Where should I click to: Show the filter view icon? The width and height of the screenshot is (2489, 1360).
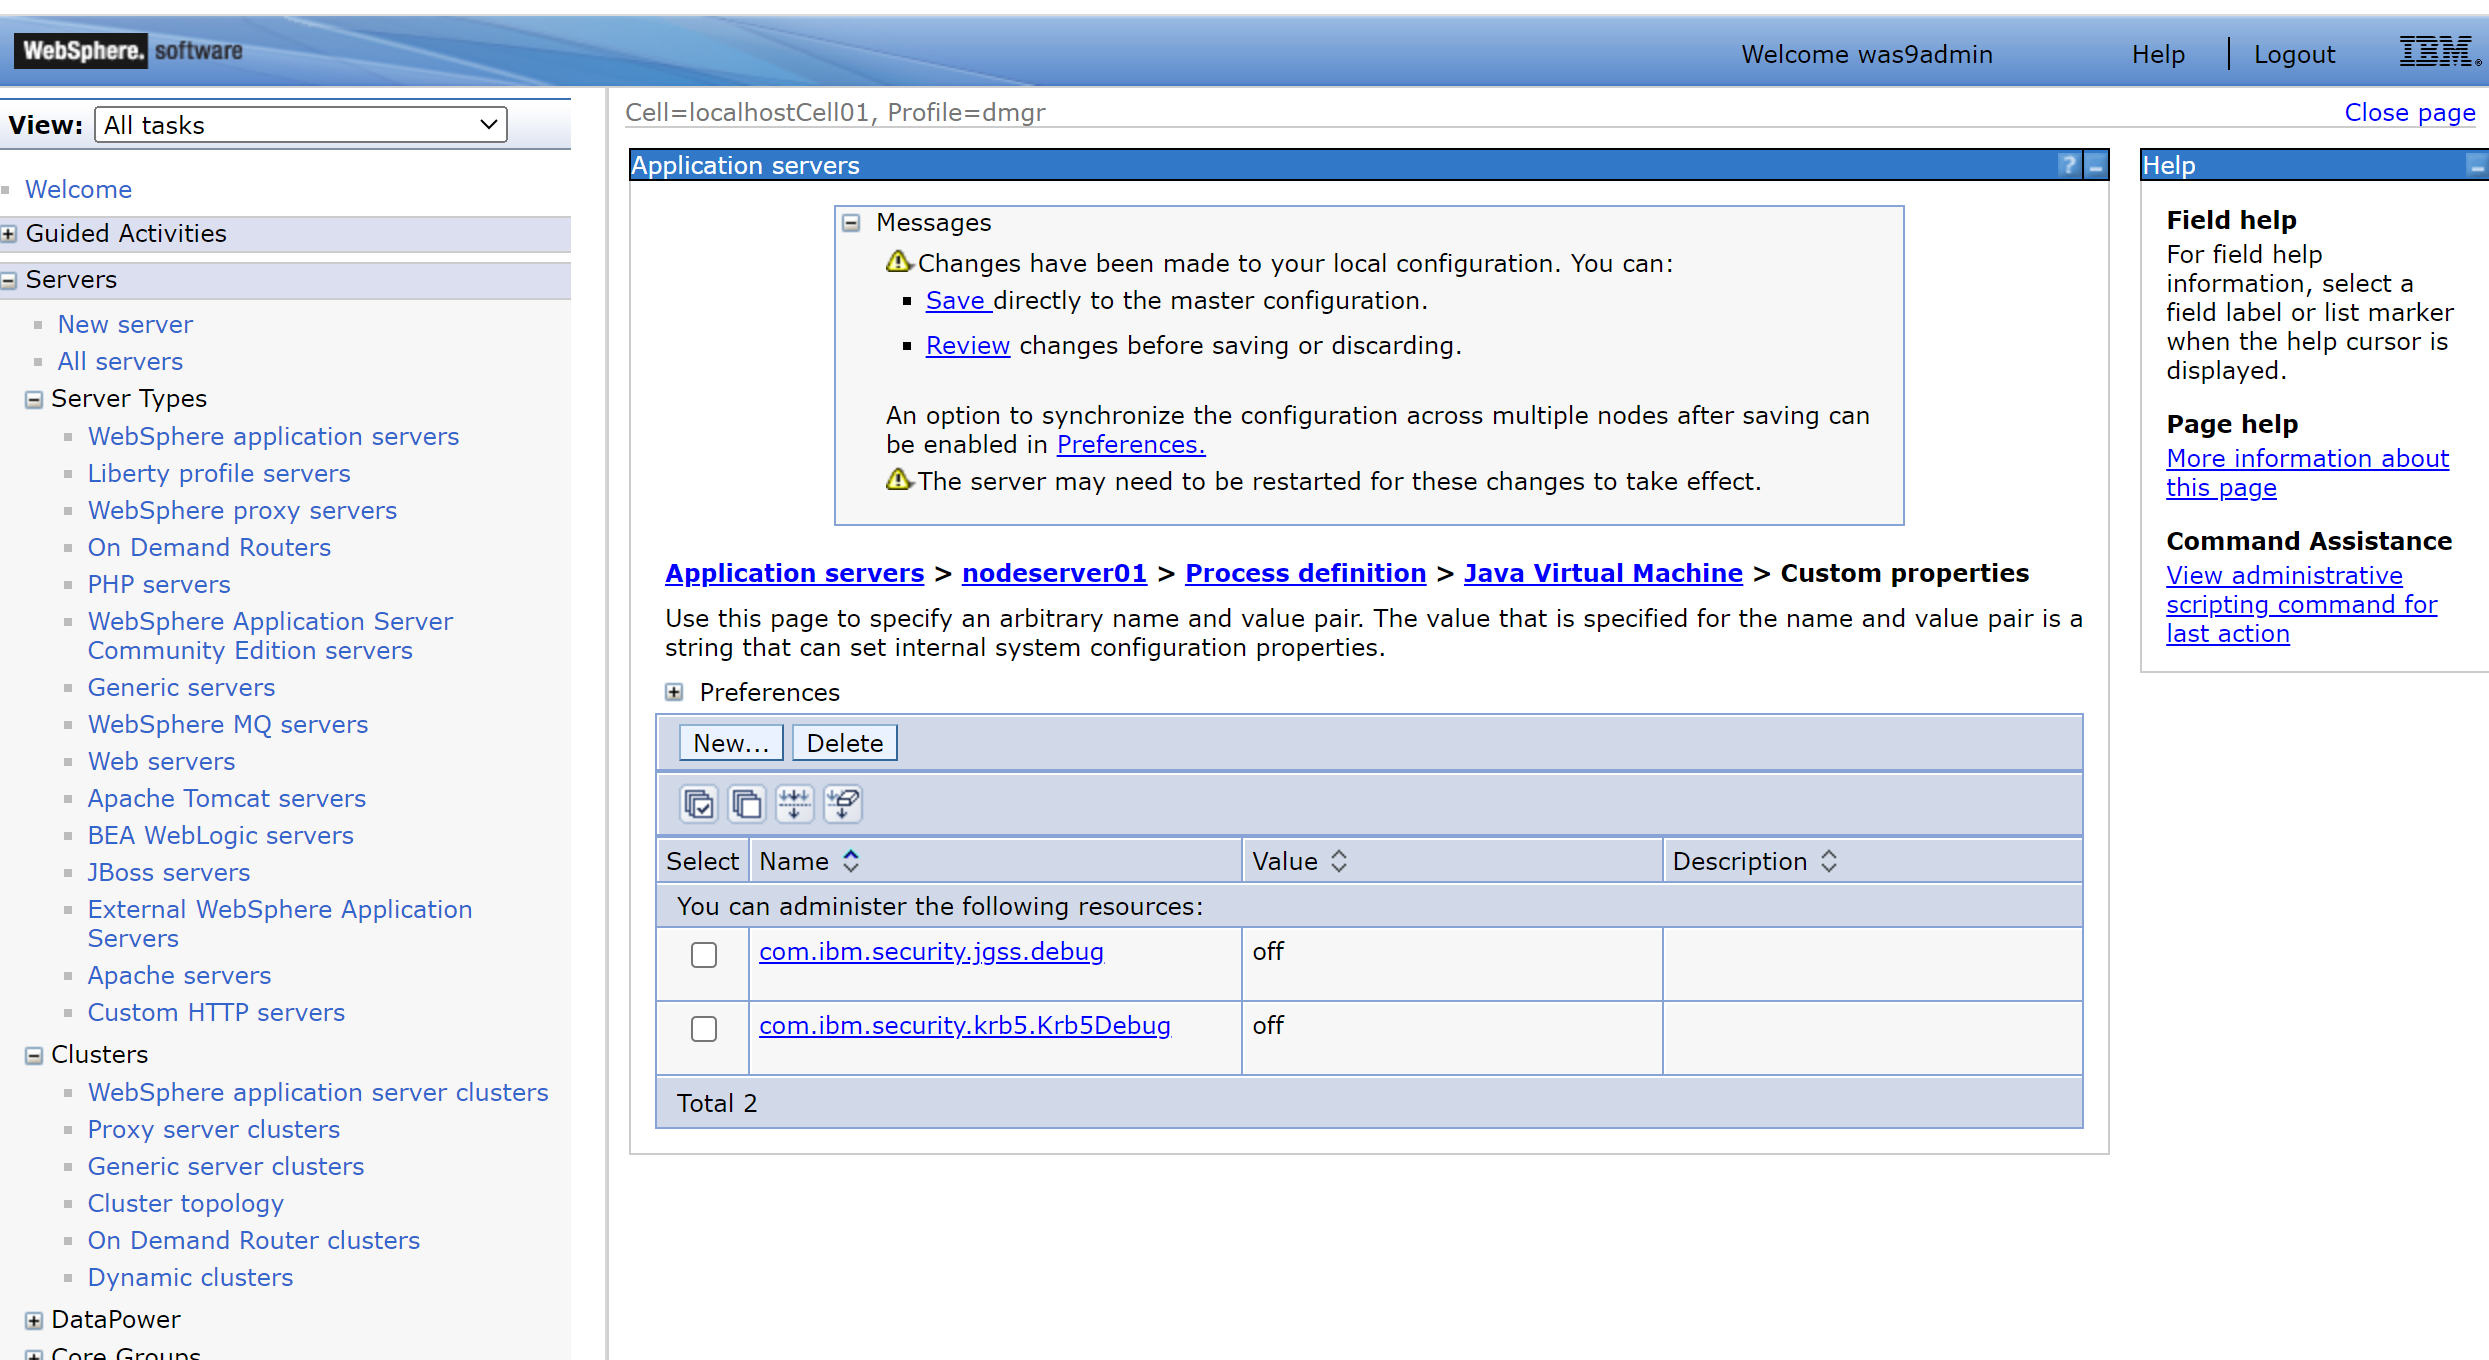(794, 803)
